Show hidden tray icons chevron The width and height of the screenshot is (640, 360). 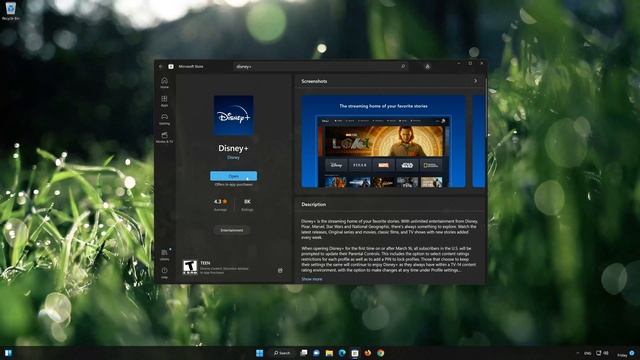pyautogui.click(x=577, y=353)
